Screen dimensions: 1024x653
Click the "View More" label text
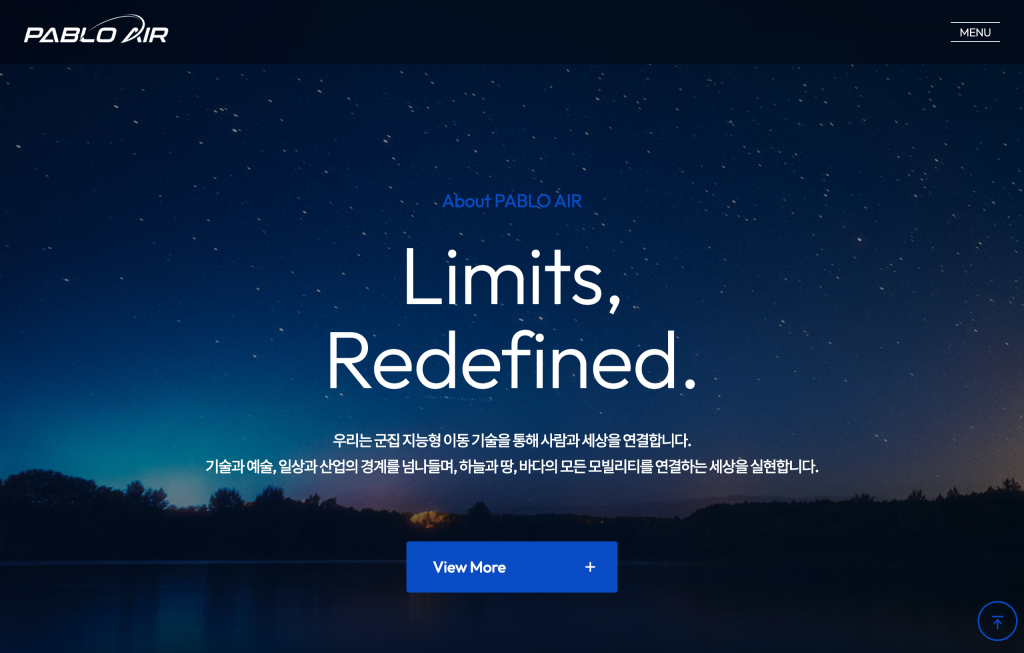click(469, 567)
